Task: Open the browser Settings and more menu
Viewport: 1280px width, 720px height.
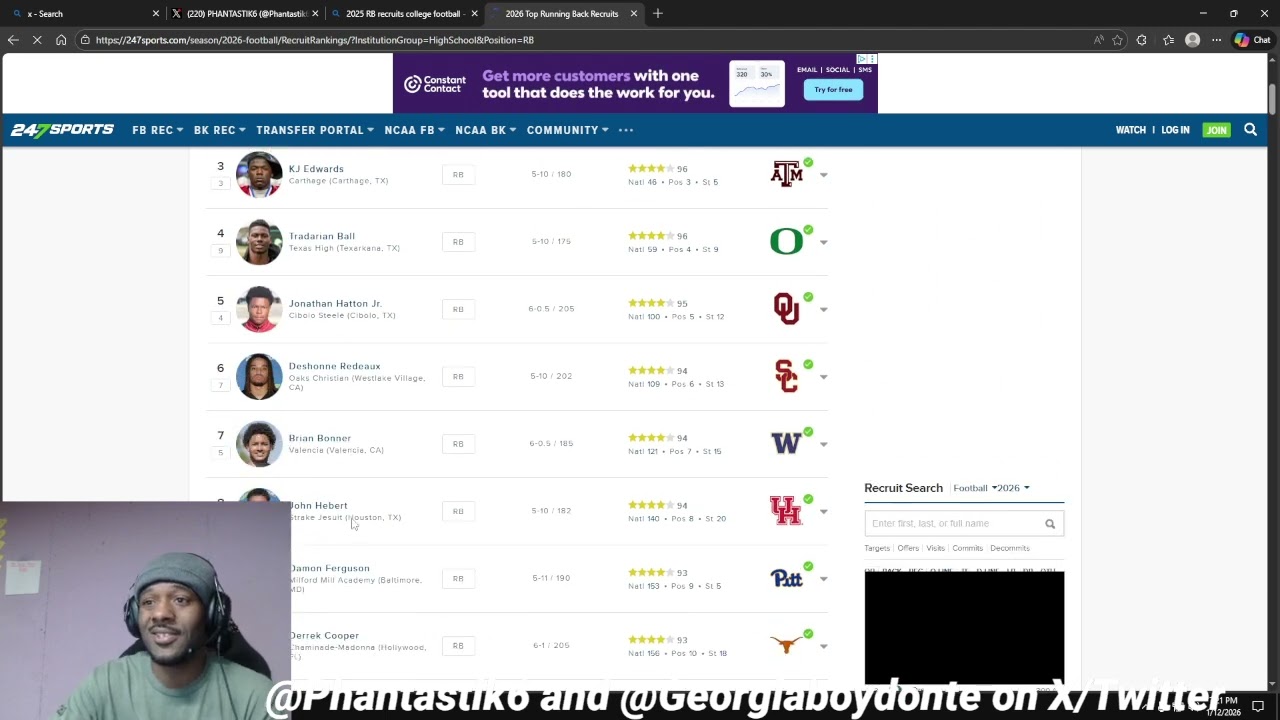Action: 1216,40
